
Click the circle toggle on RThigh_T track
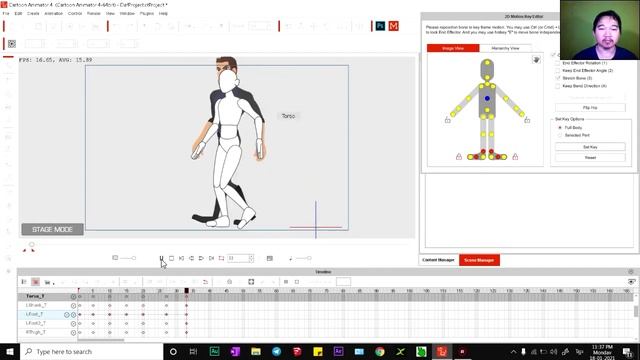pos(73,333)
